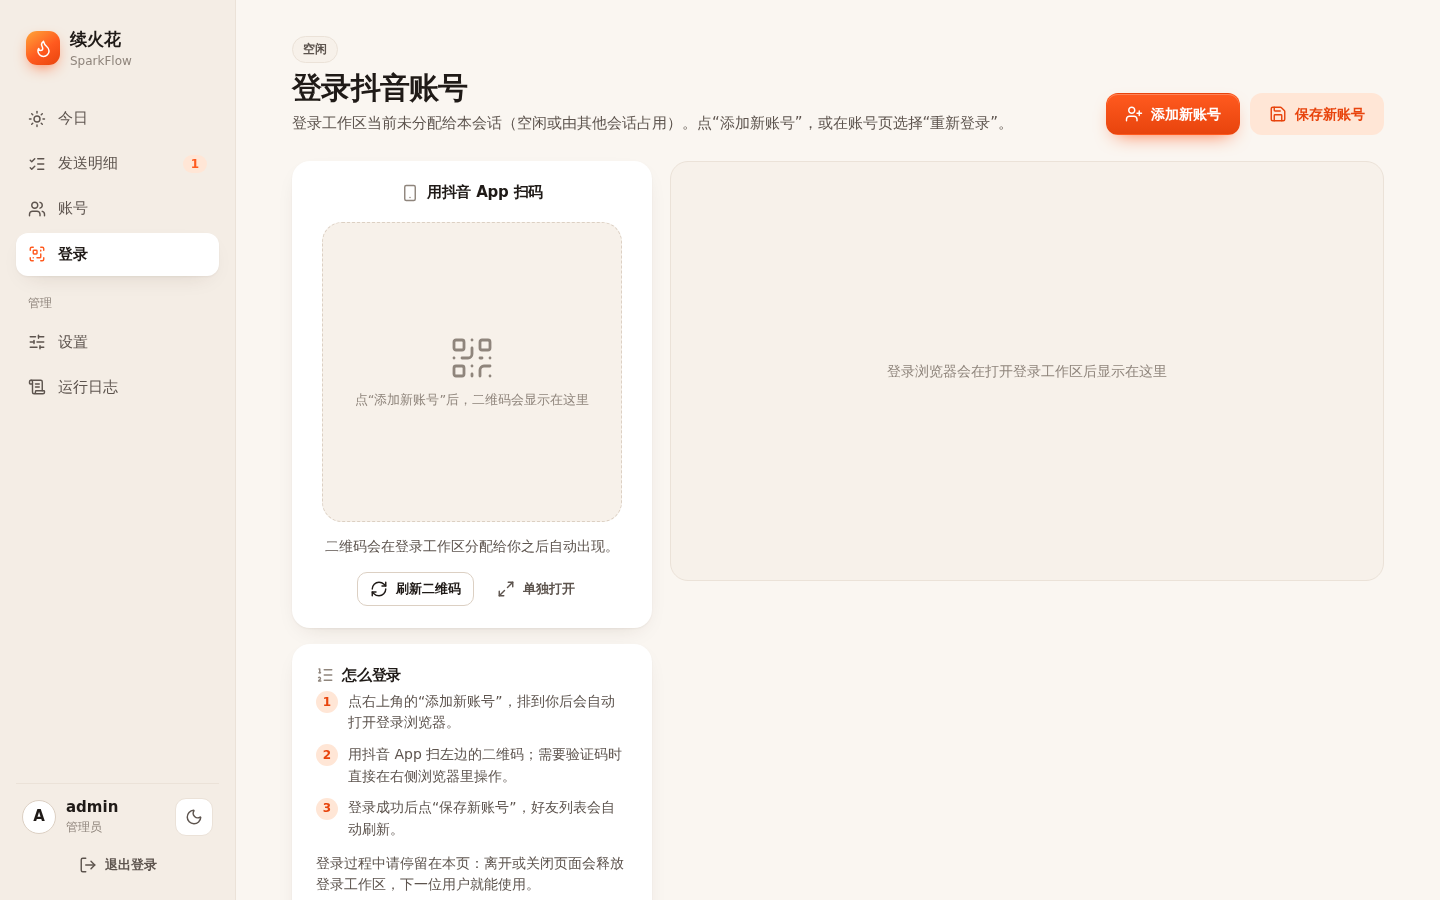This screenshot has width=1440, height=900.
Task: Click 单独打开 to open separately
Action: pyautogui.click(x=536, y=589)
